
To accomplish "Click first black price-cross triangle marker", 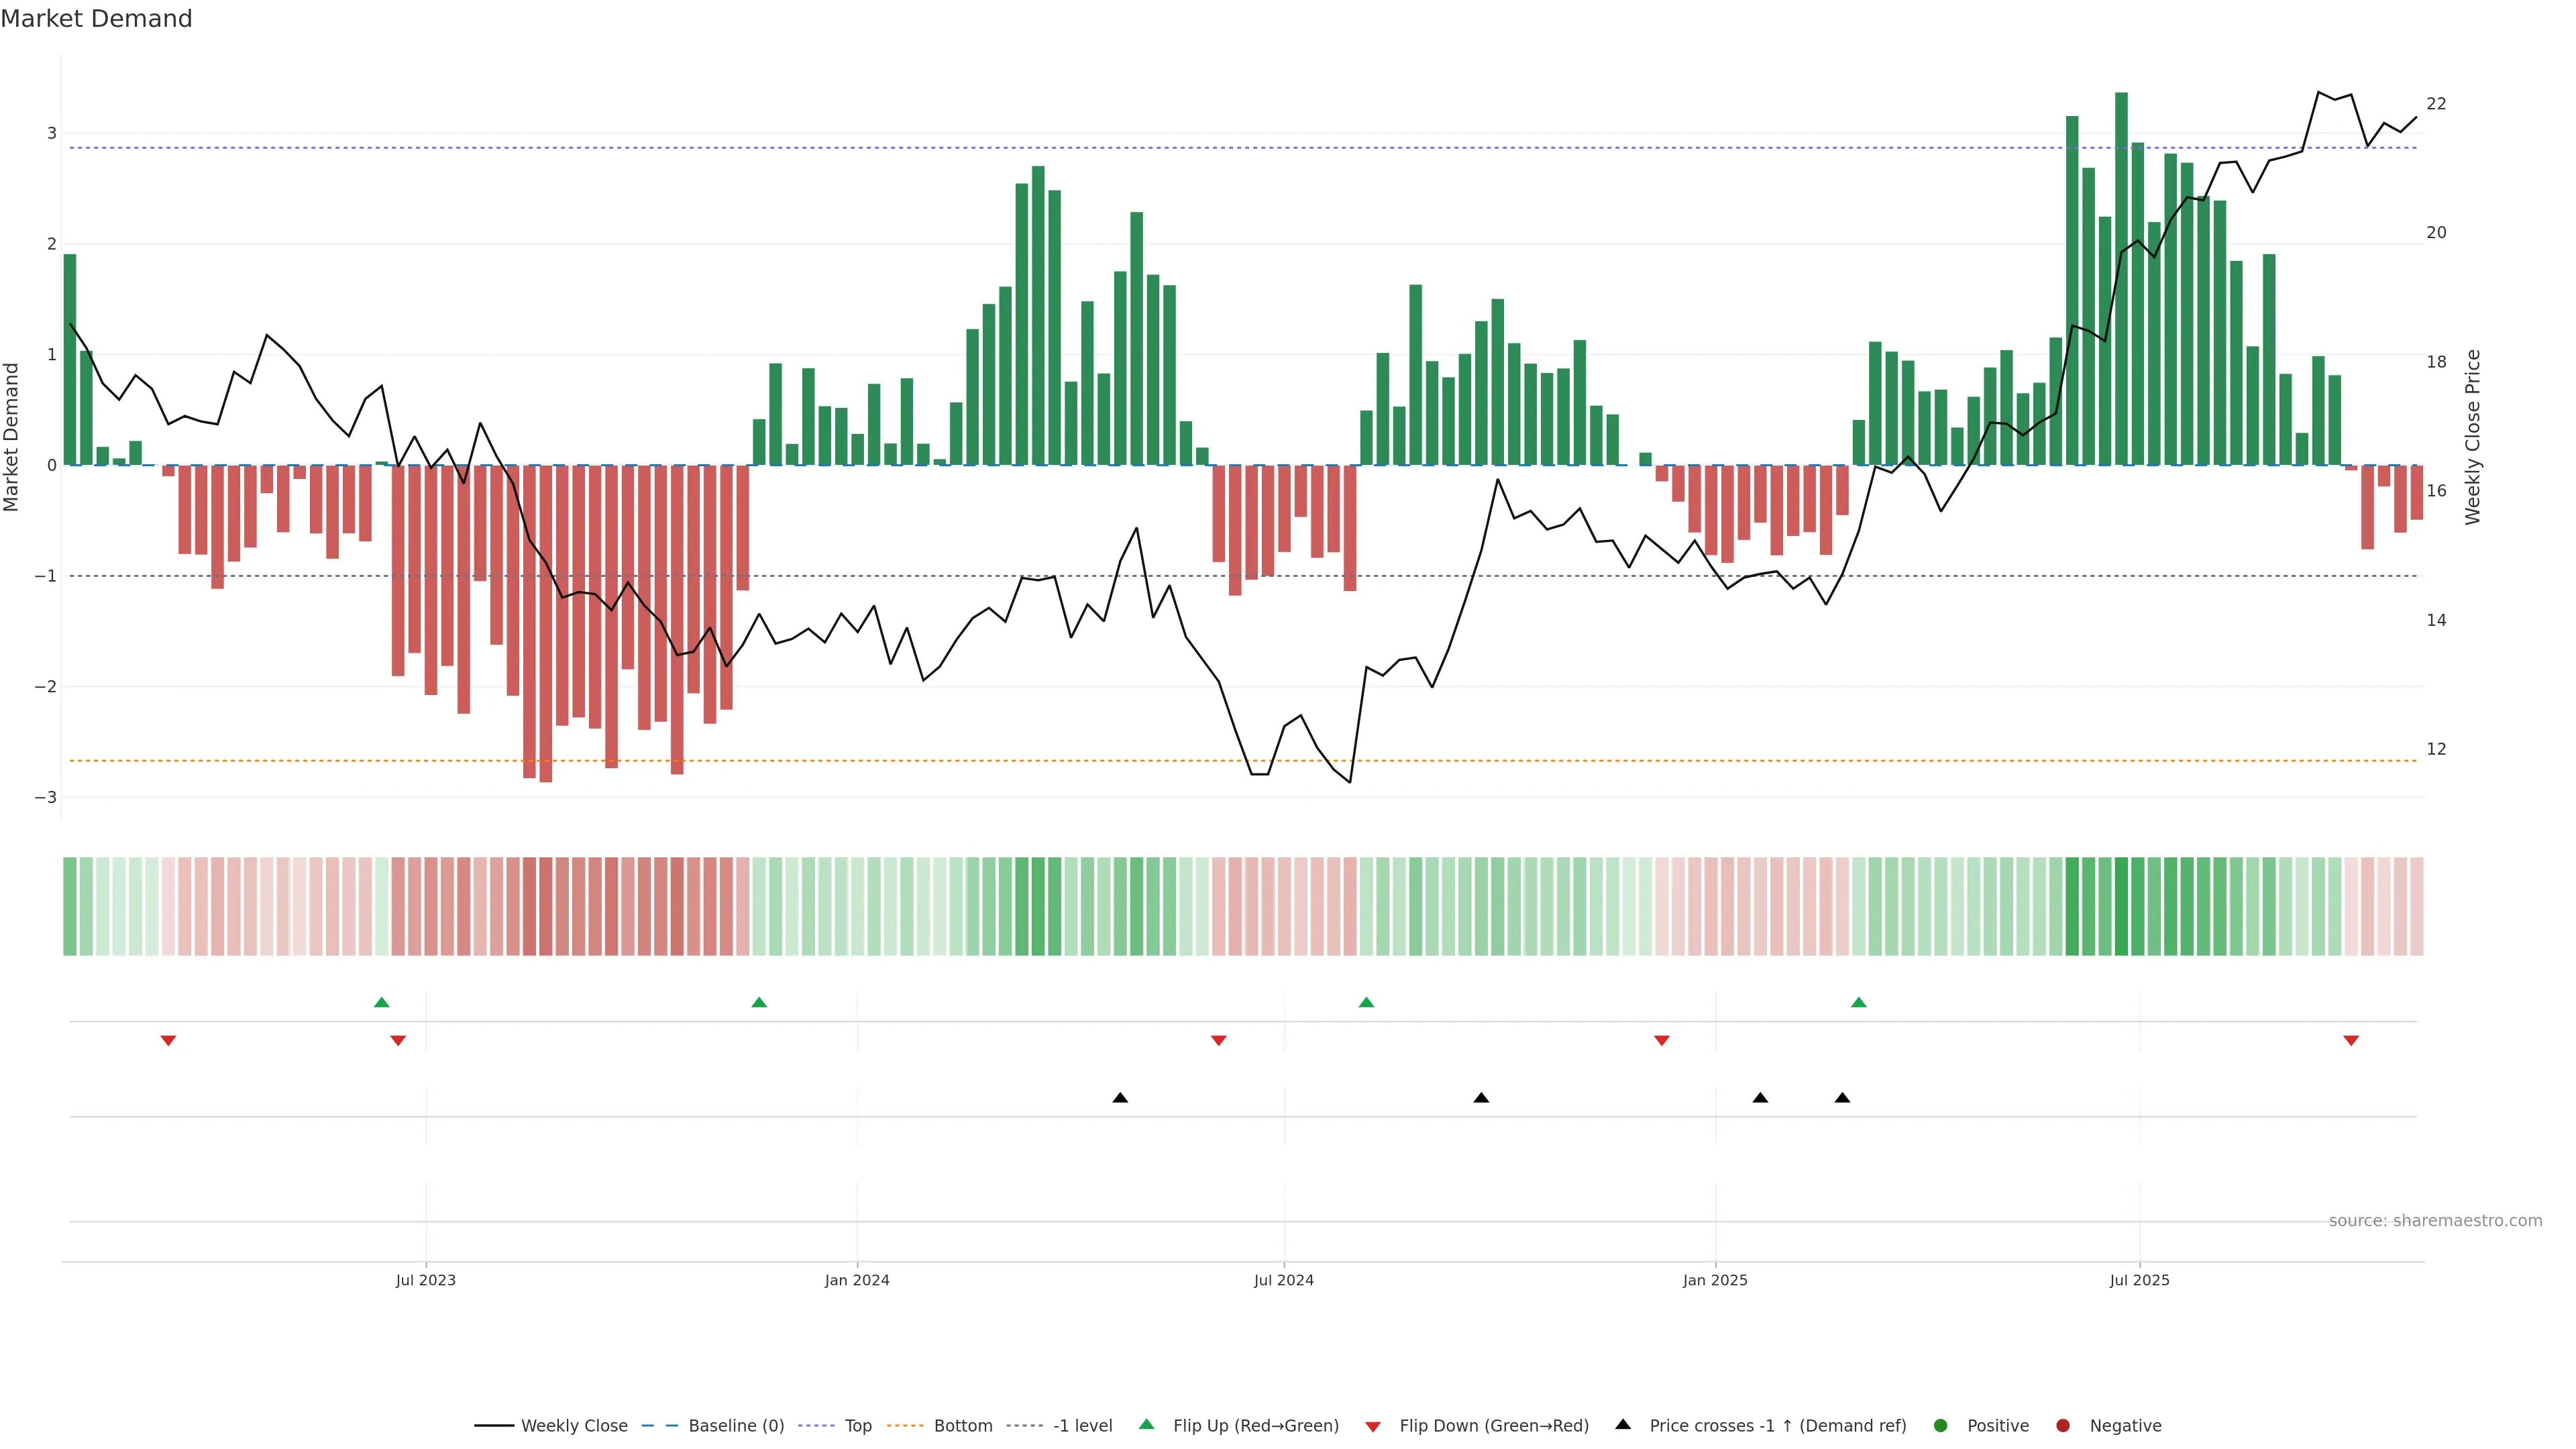I will coord(1120,1098).
